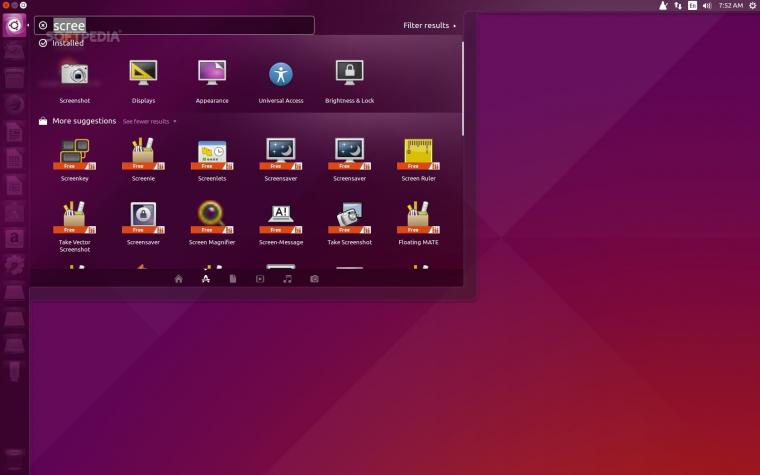The height and width of the screenshot is (475, 760).
Task: Switch to the Files lens
Action: 233,279
